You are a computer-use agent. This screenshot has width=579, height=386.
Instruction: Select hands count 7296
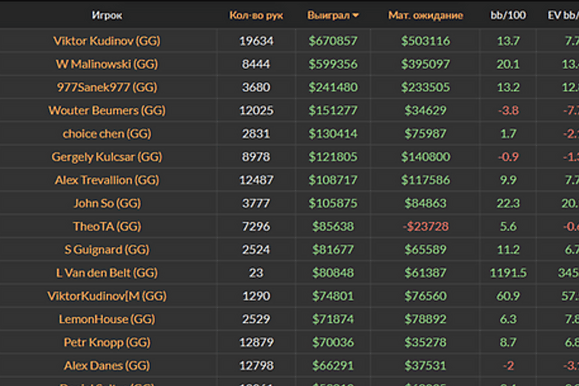(x=256, y=226)
